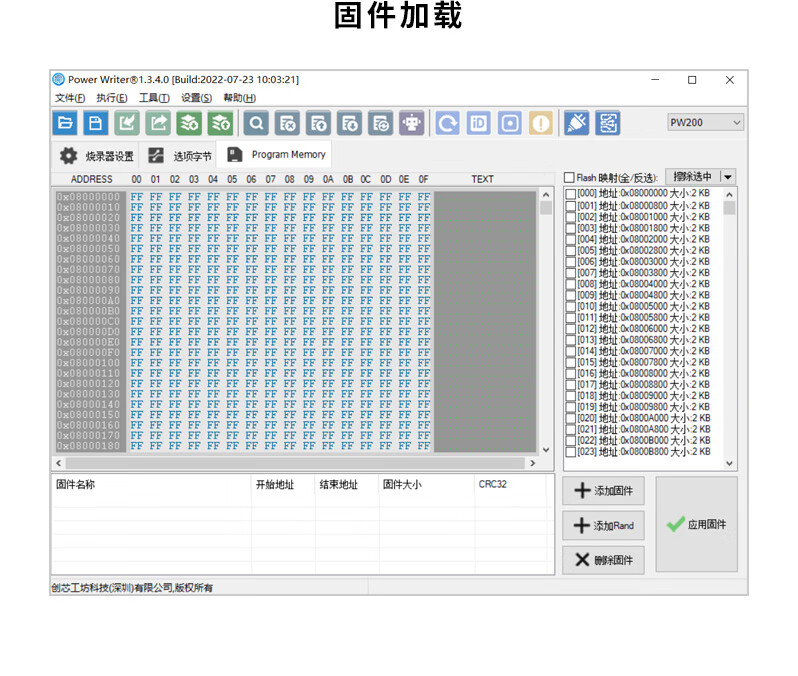This screenshot has height=676, width=798.
Task: Toggle the Flash 映射 select-all checkbox
Action: click(x=570, y=178)
